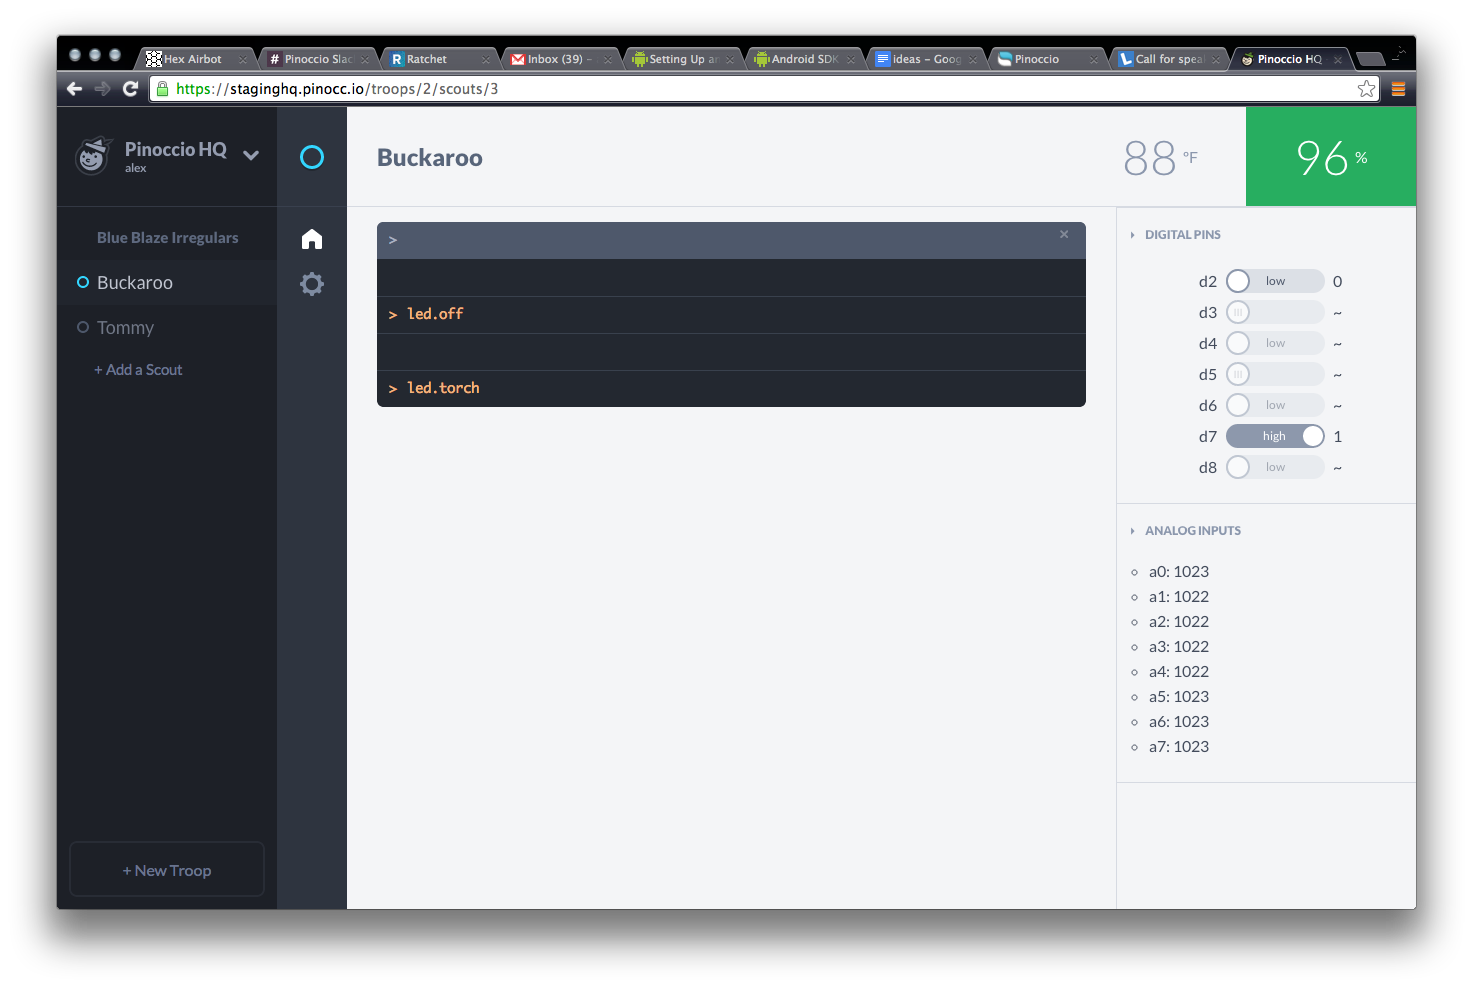Screen dimensions: 1473x988
Task: Switch digital pin d7 to low
Action: point(1275,436)
